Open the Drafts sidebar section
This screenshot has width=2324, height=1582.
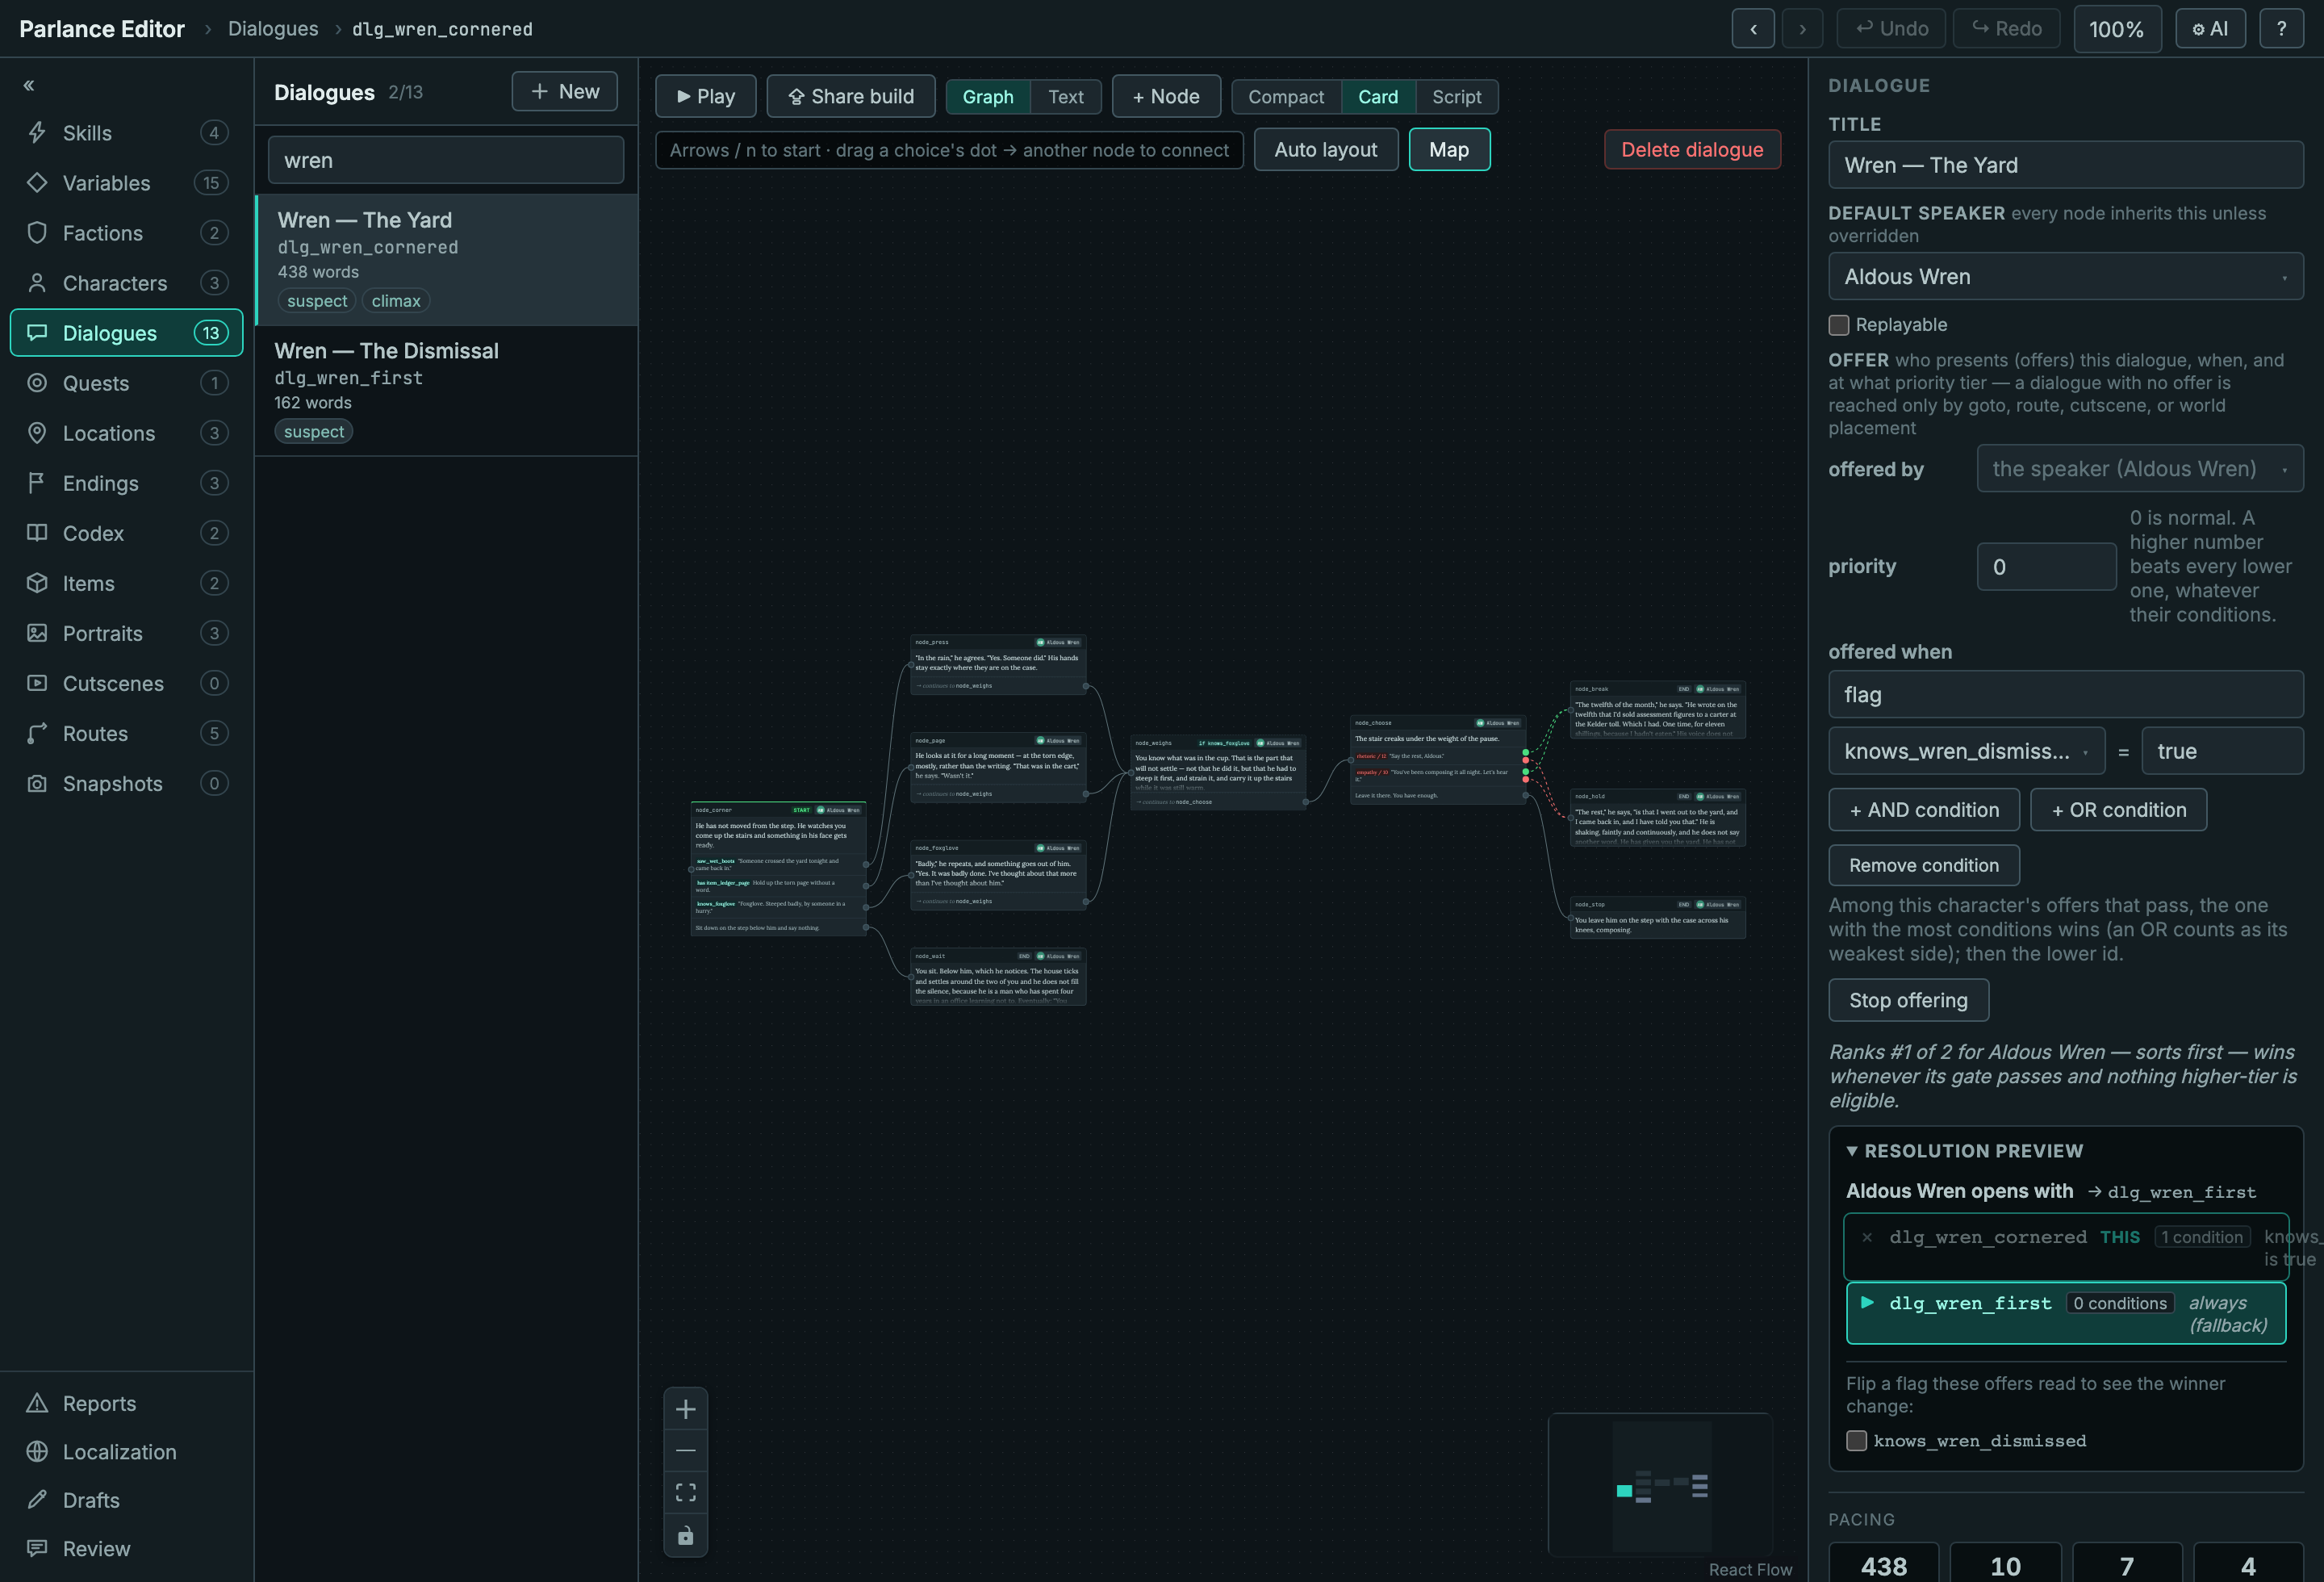pos(127,1500)
